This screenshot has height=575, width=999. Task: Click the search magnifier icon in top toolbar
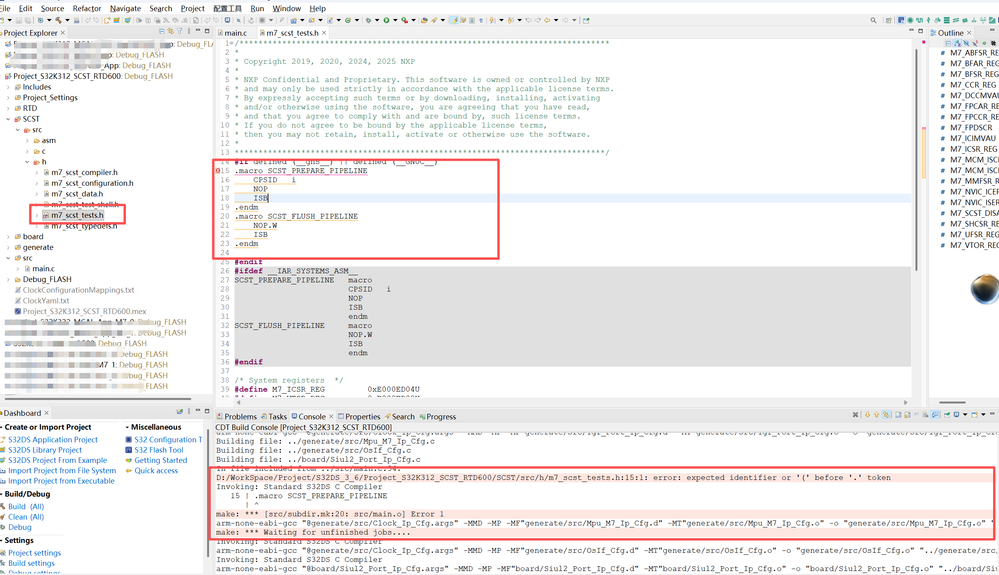pos(873,20)
